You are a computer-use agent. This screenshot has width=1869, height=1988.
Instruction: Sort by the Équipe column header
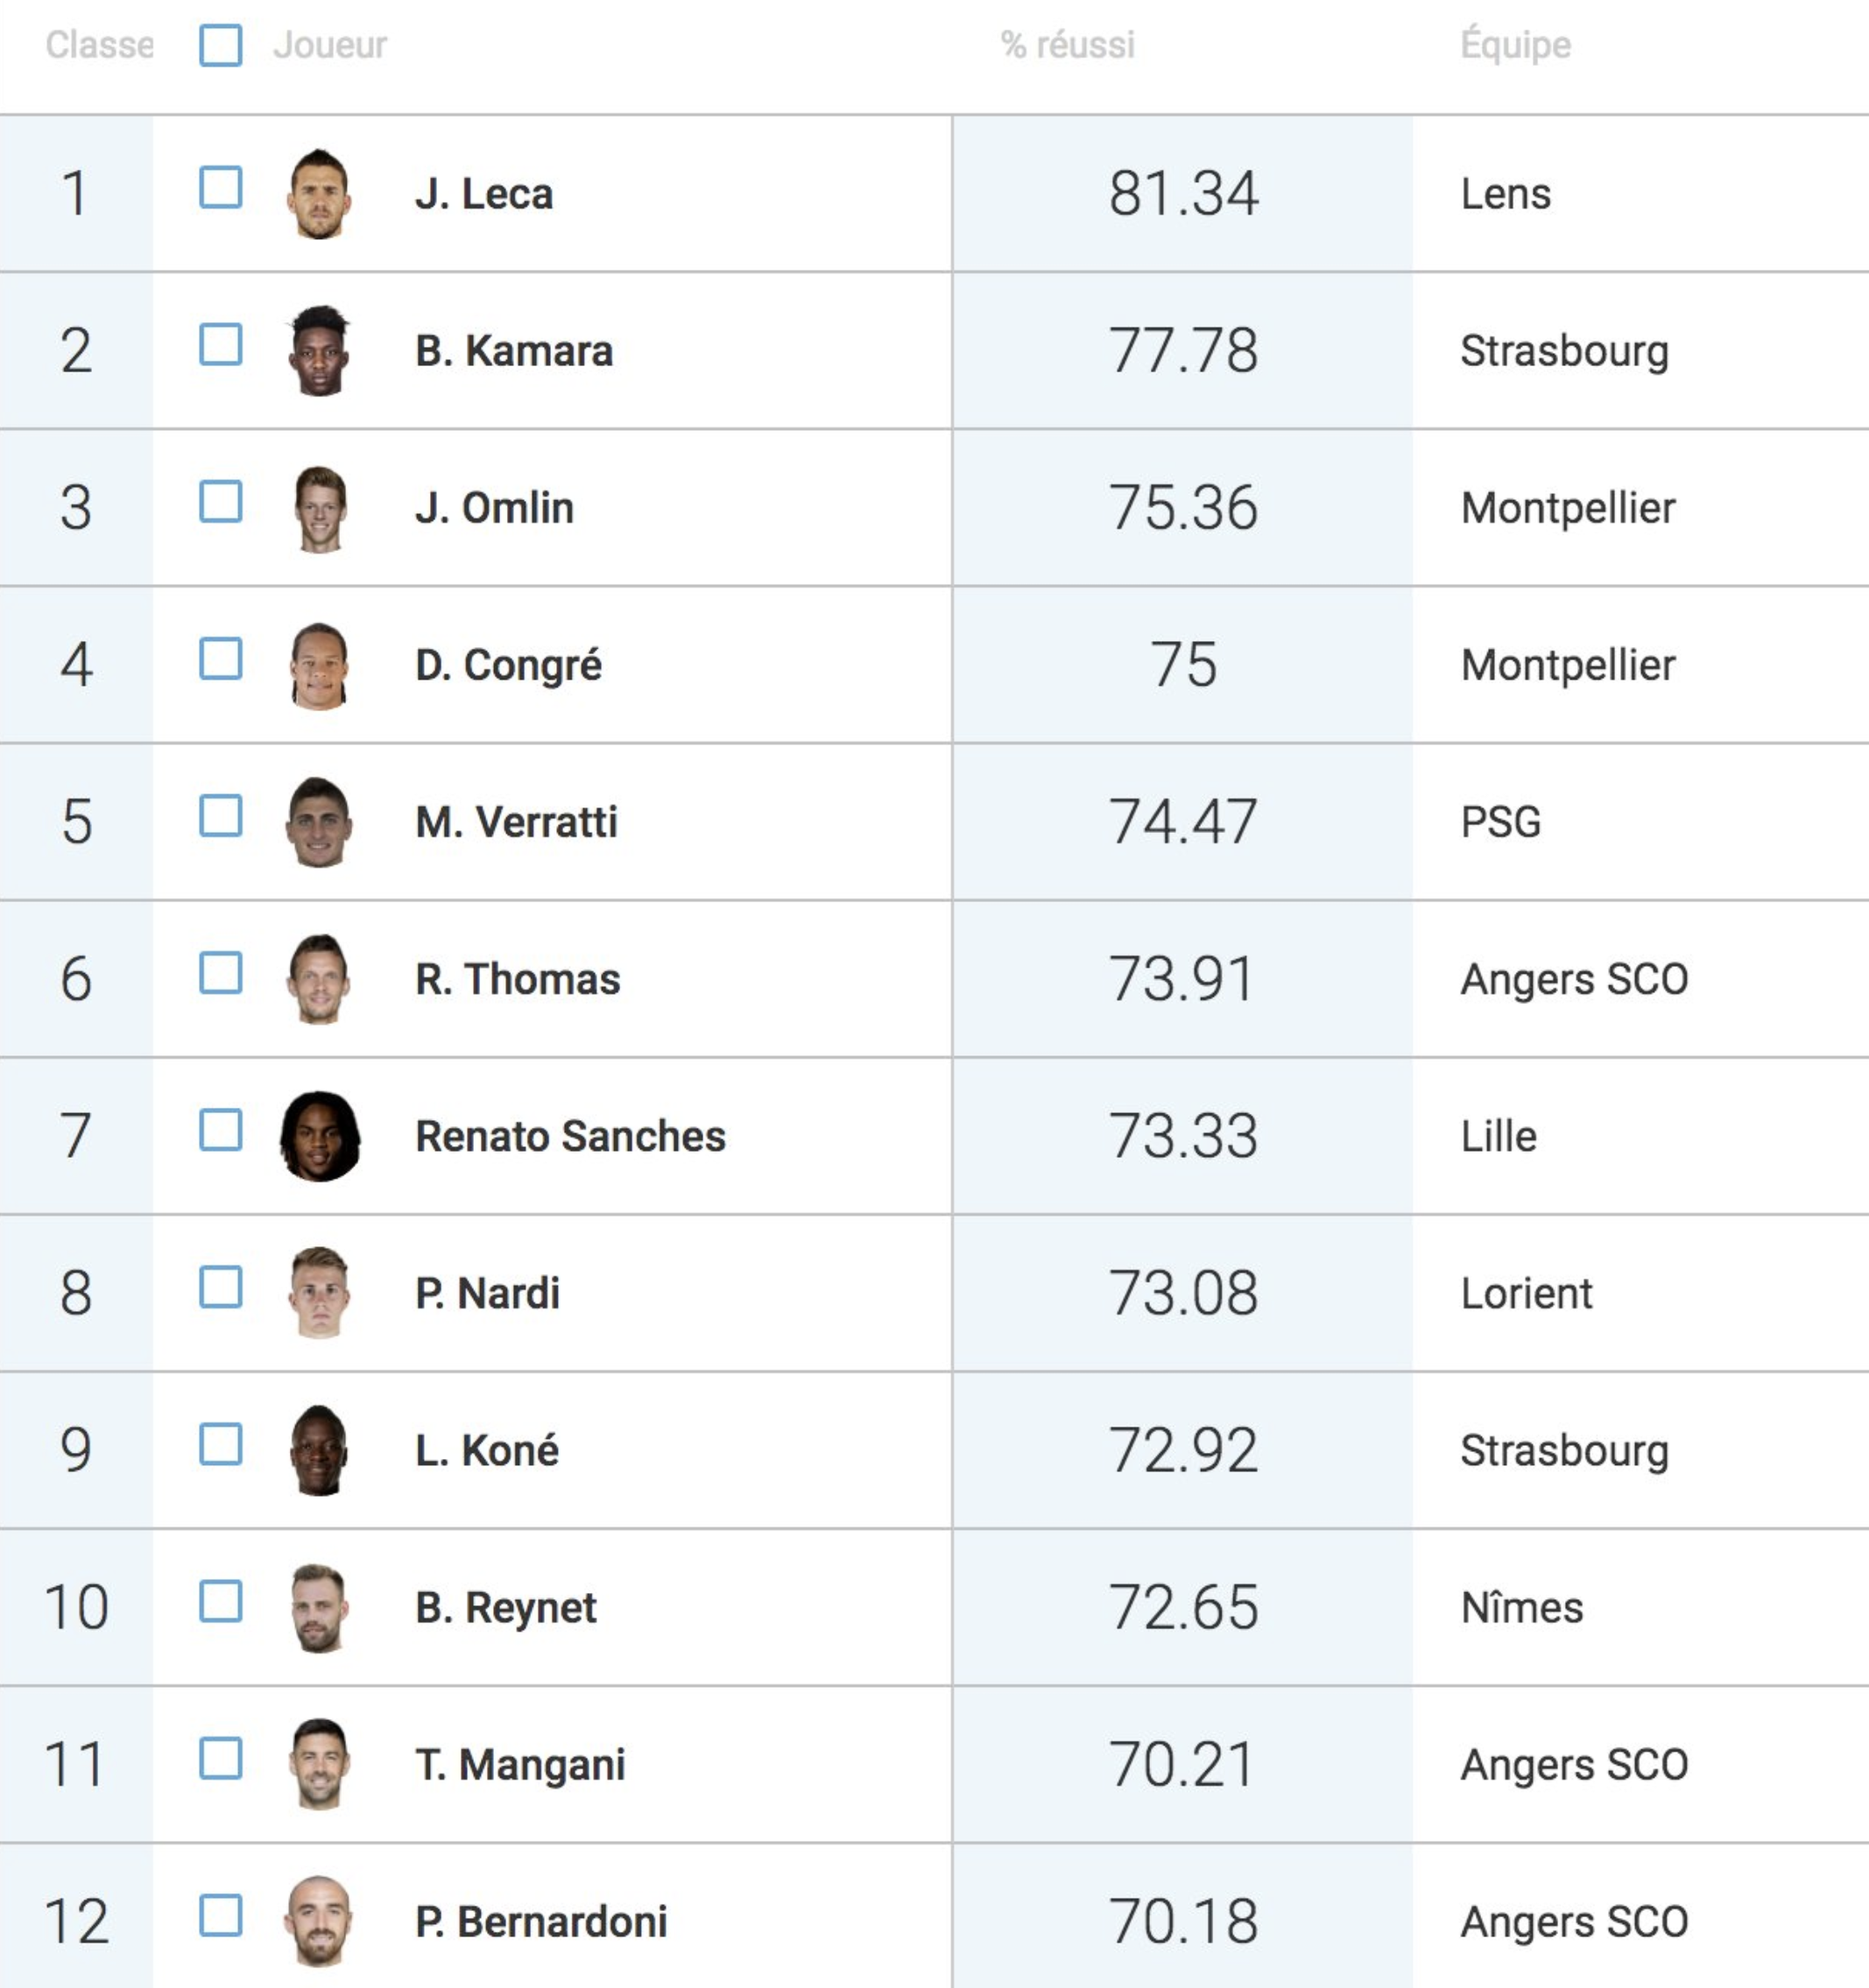coord(1516,45)
